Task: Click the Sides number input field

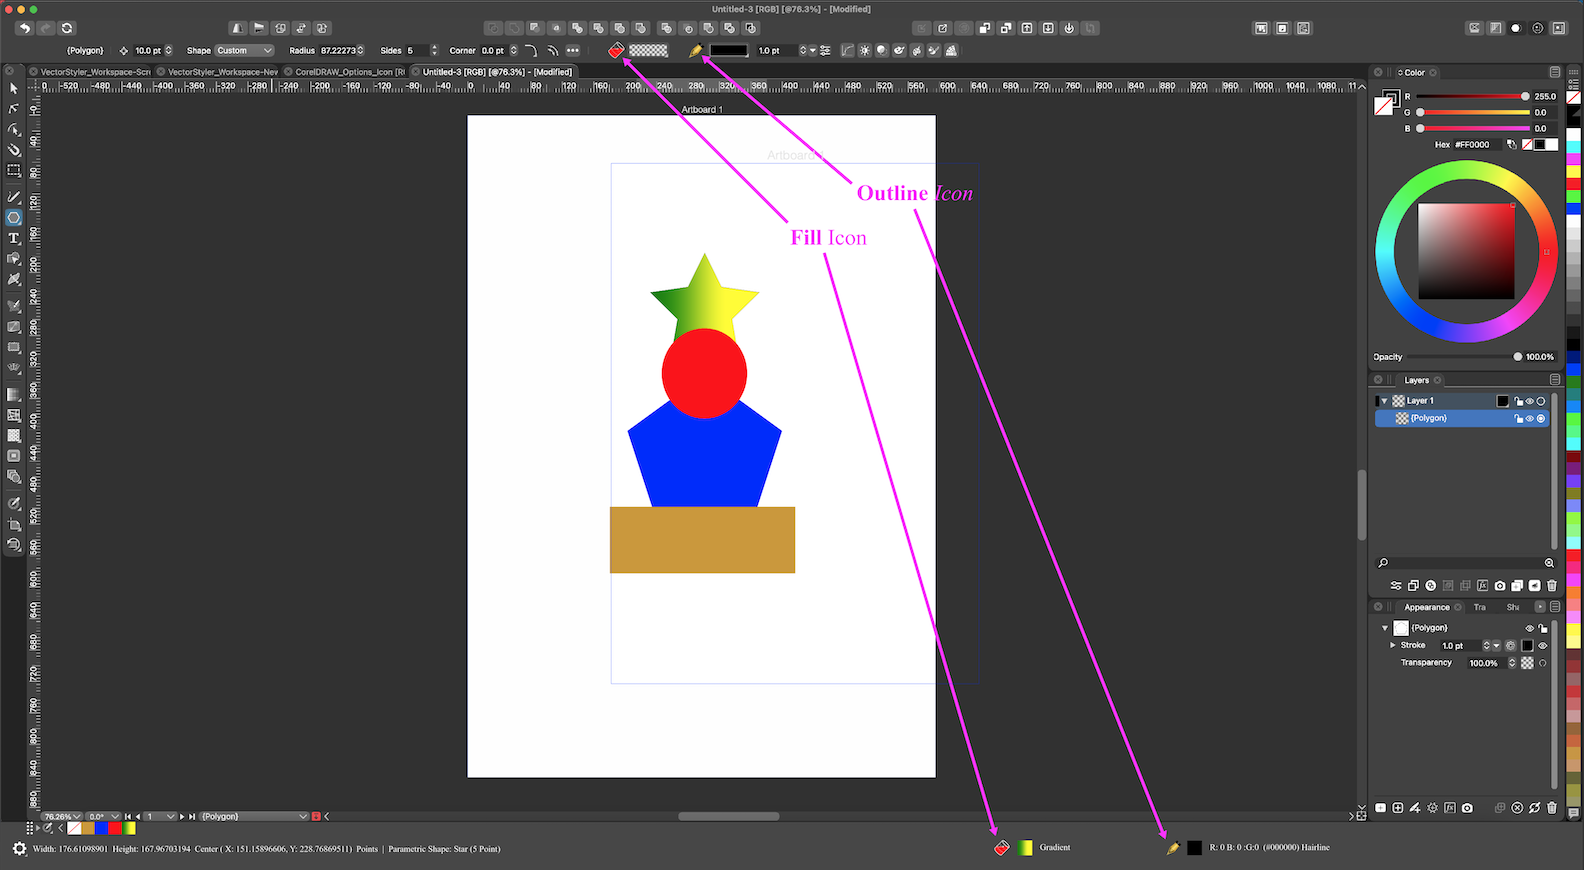Action: (x=416, y=50)
